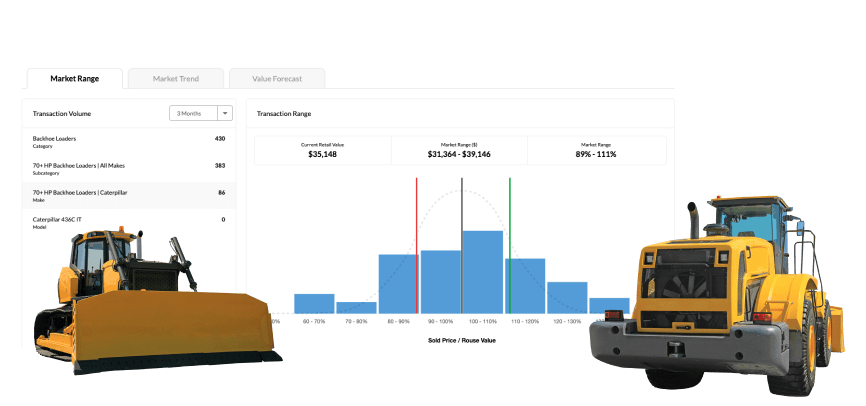Image resolution: width=866 pixels, height=406 pixels.
Task: Choose 70+ HP Backhoe Loaders Caterpillar row
Action: click(x=128, y=195)
